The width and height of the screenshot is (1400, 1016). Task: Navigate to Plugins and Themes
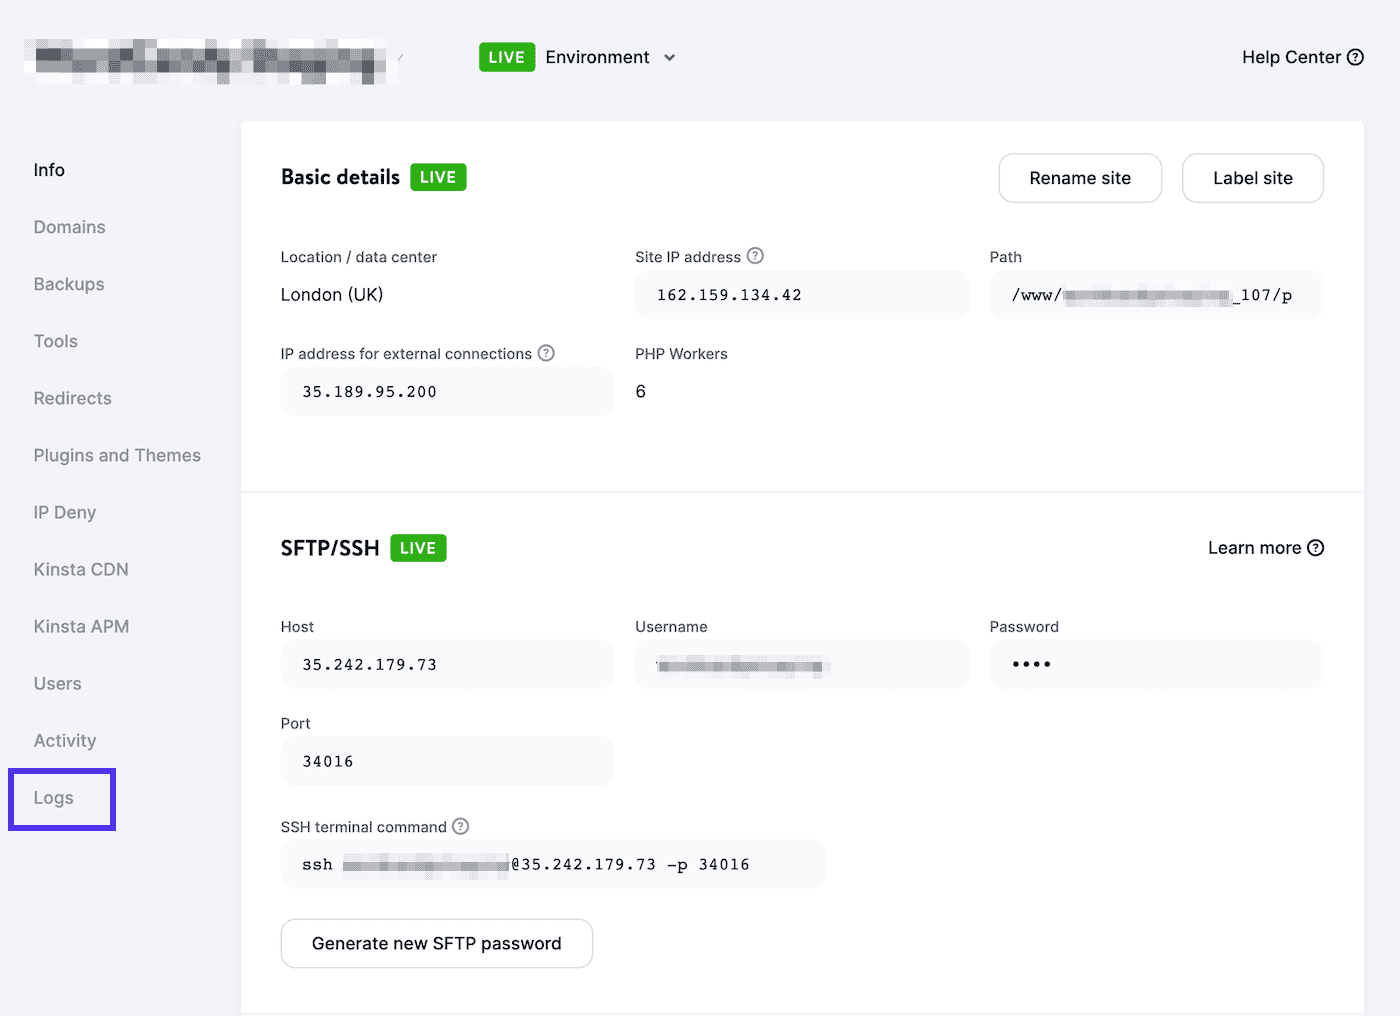[117, 455]
